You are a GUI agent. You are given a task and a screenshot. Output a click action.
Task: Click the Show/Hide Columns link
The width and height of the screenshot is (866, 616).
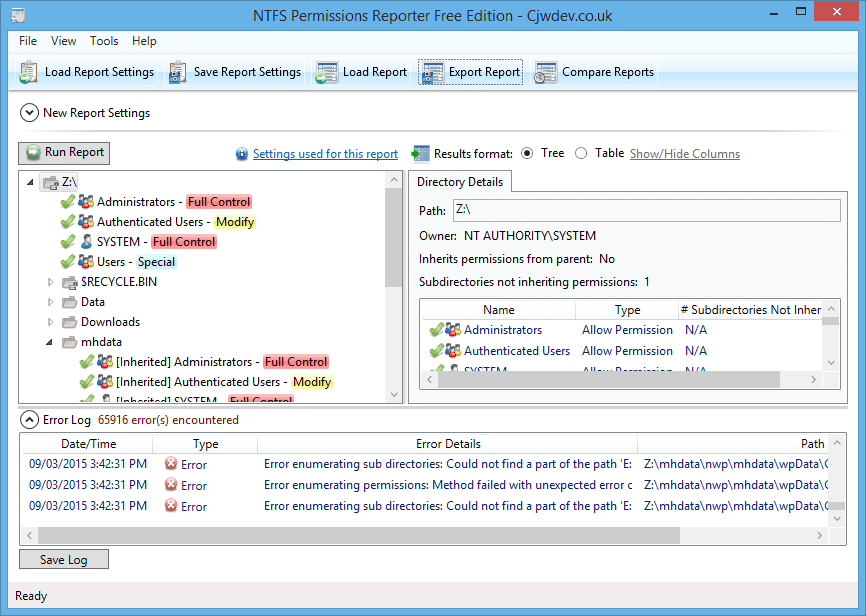(685, 154)
